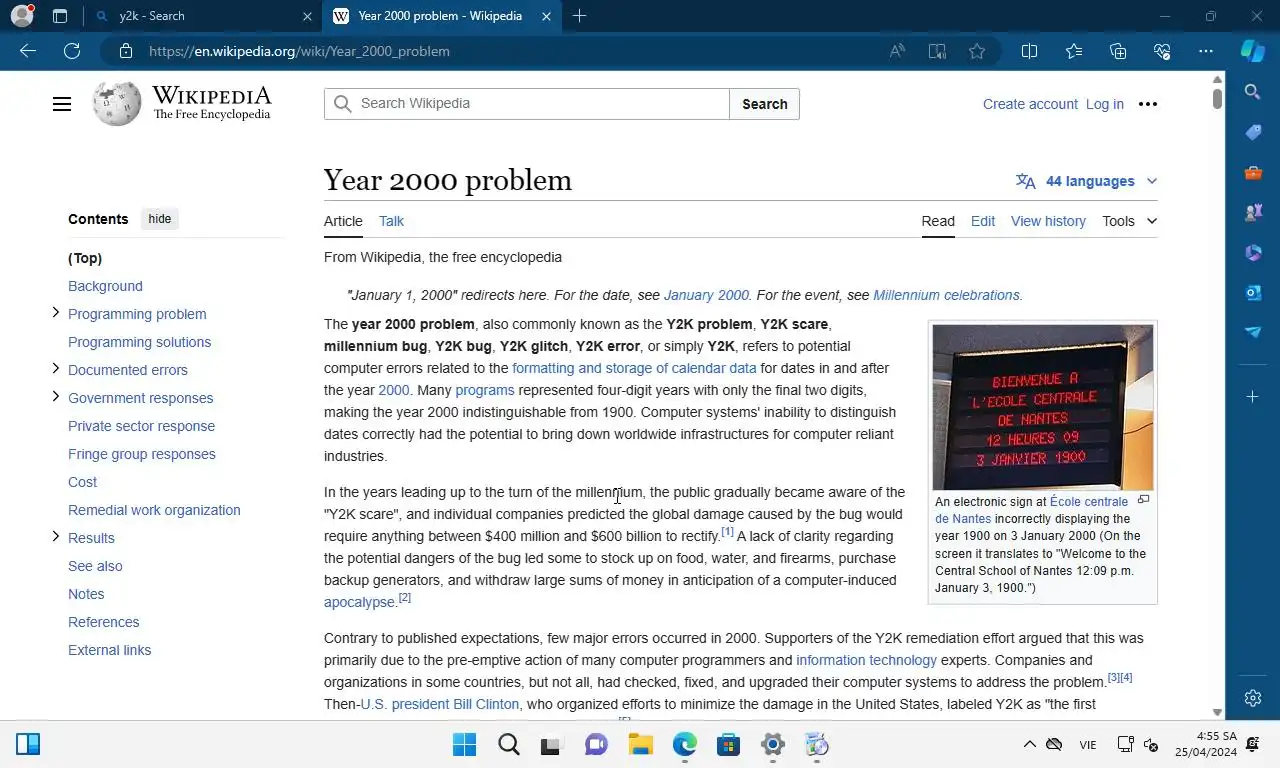Hide the Contents sidebar
1280x768 pixels.
(x=160, y=219)
